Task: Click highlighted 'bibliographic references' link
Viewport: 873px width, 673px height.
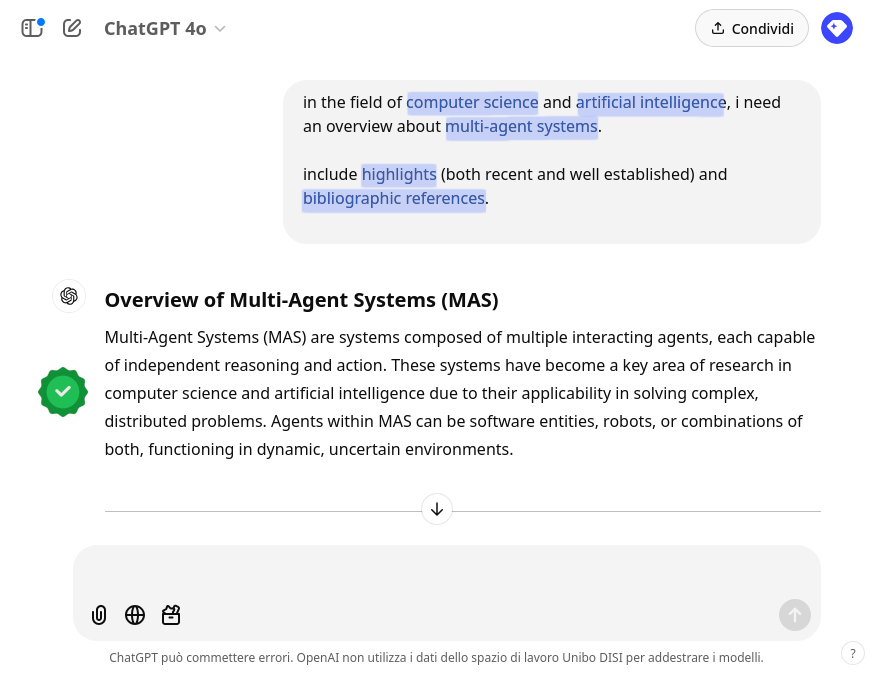Action: (x=394, y=199)
